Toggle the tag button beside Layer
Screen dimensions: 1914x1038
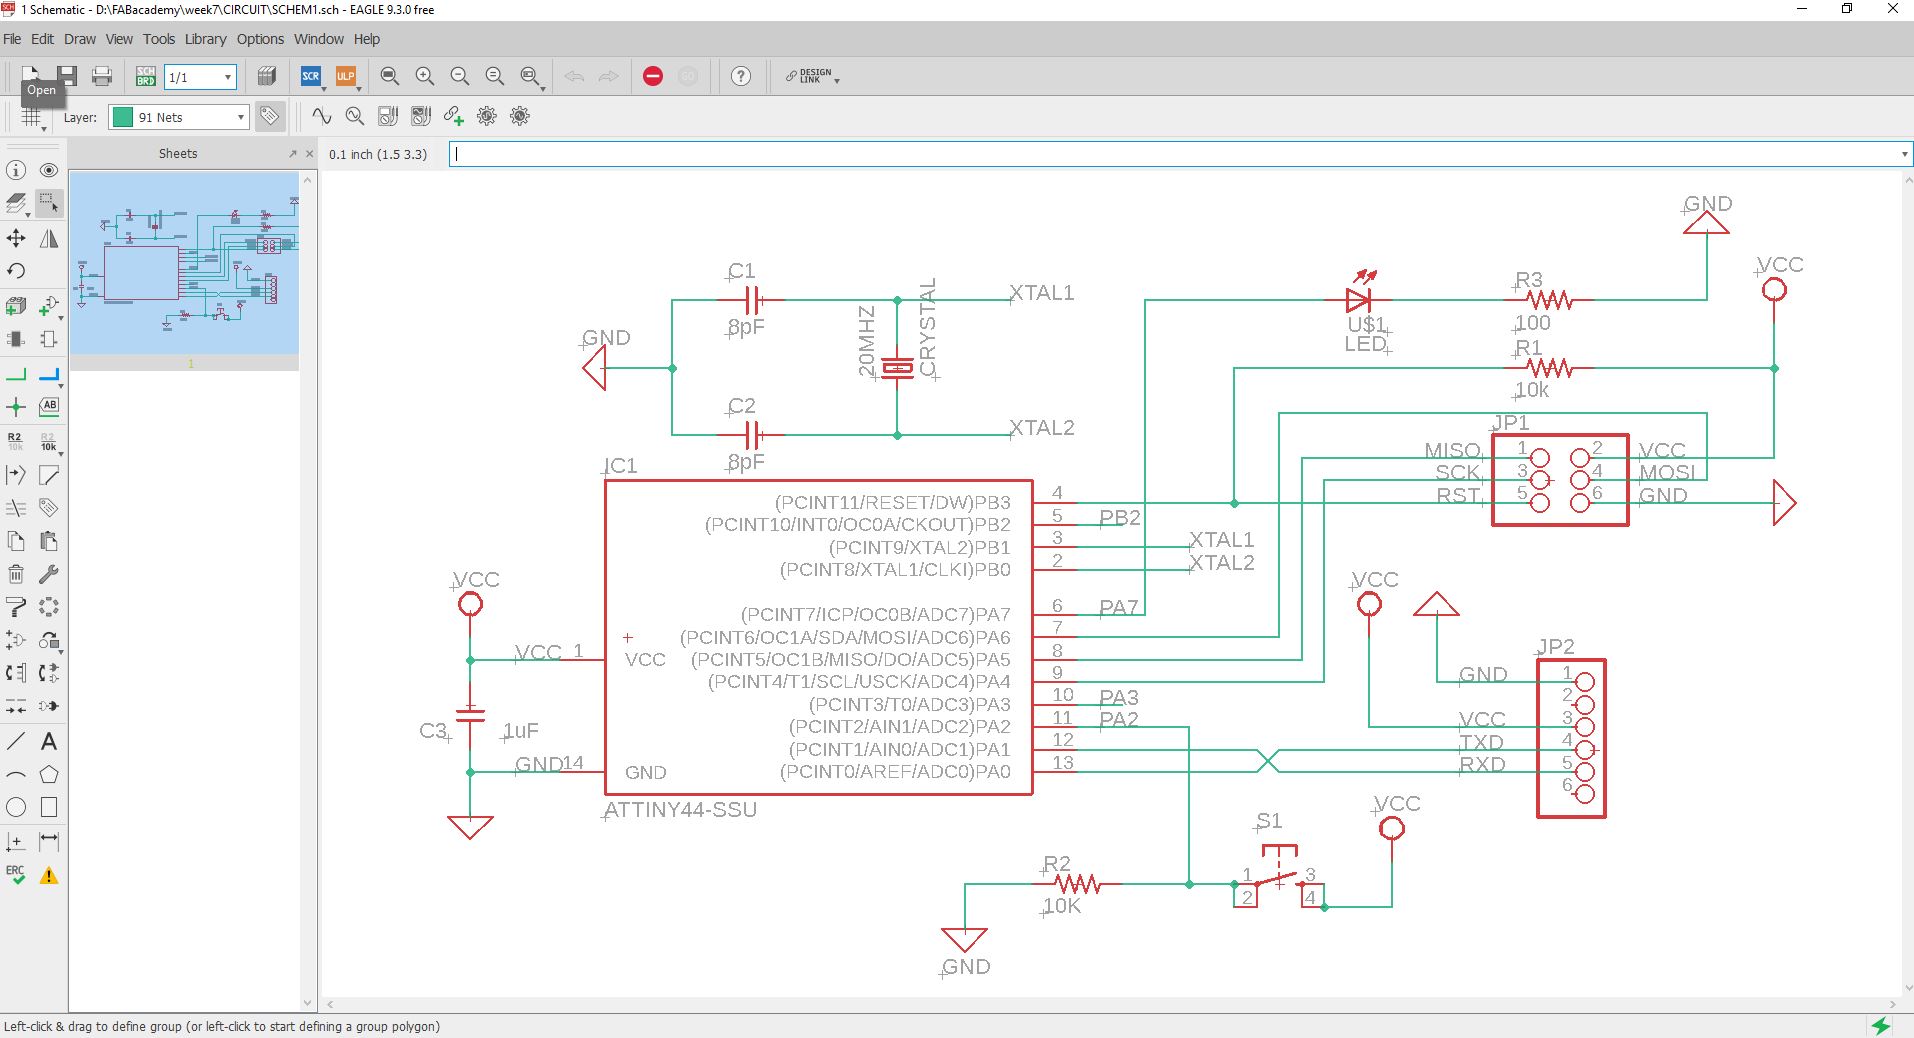point(269,117)
